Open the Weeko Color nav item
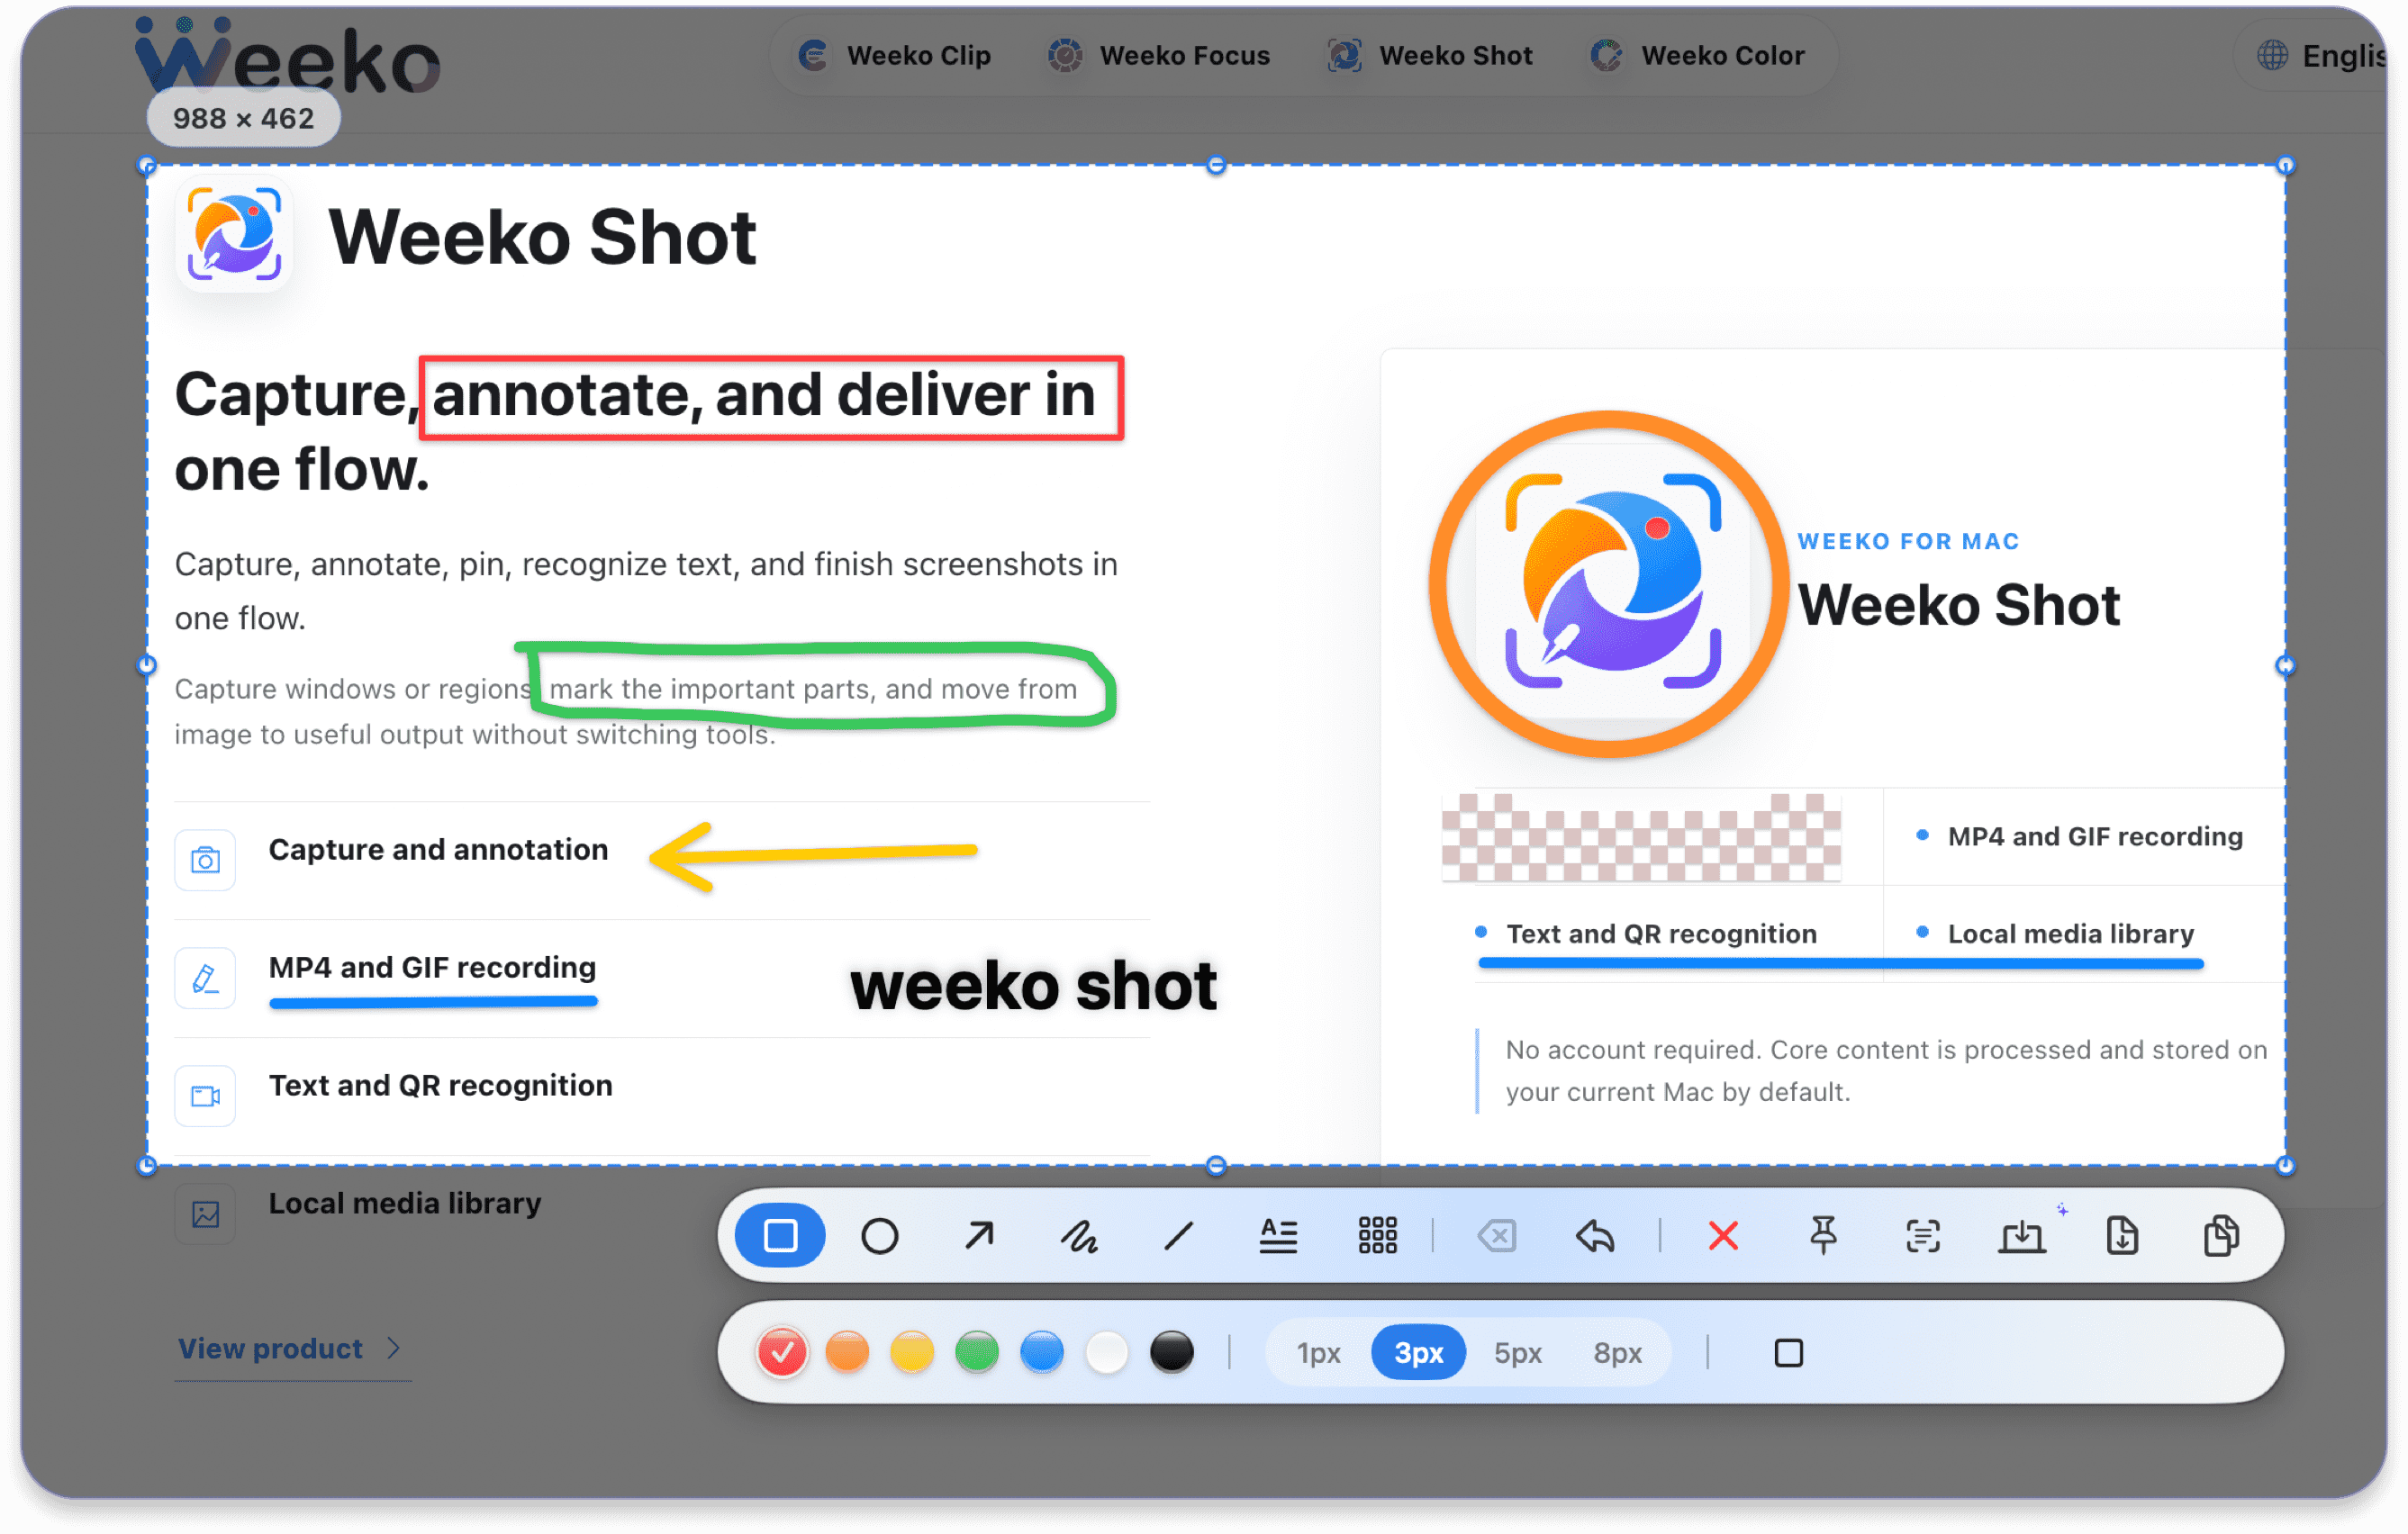2408x1534 pixels. pyautogui.click(x=1697, y=56)
